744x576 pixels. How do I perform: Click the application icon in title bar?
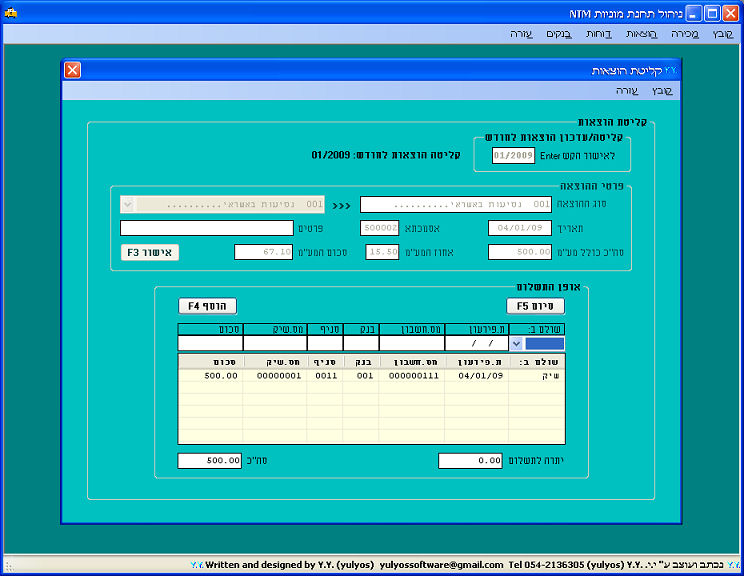coord(10,13)
